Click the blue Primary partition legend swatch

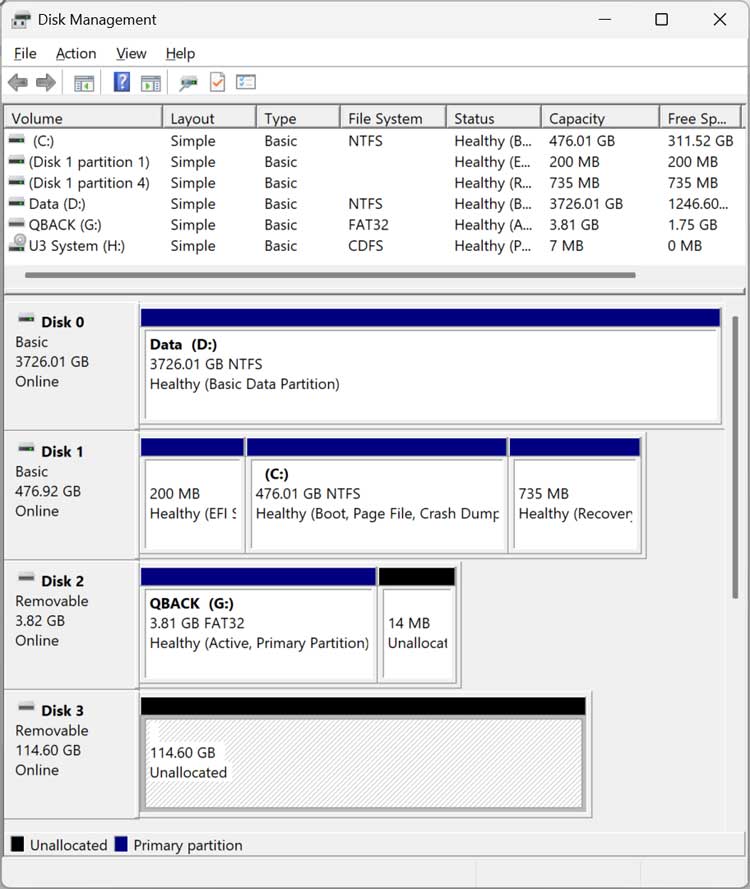(121, 844)
